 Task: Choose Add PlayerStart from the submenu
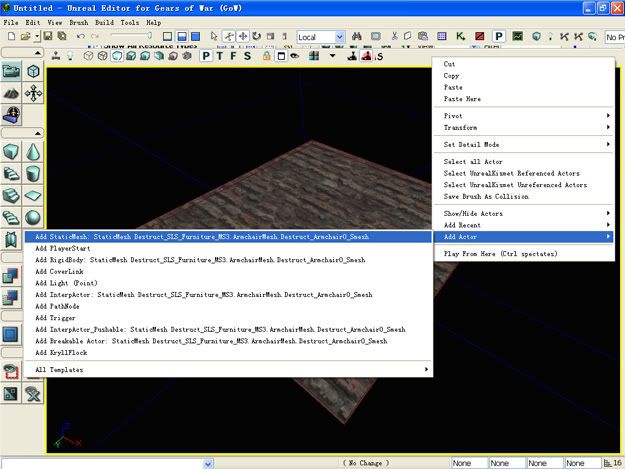click(x=62, y=249)
